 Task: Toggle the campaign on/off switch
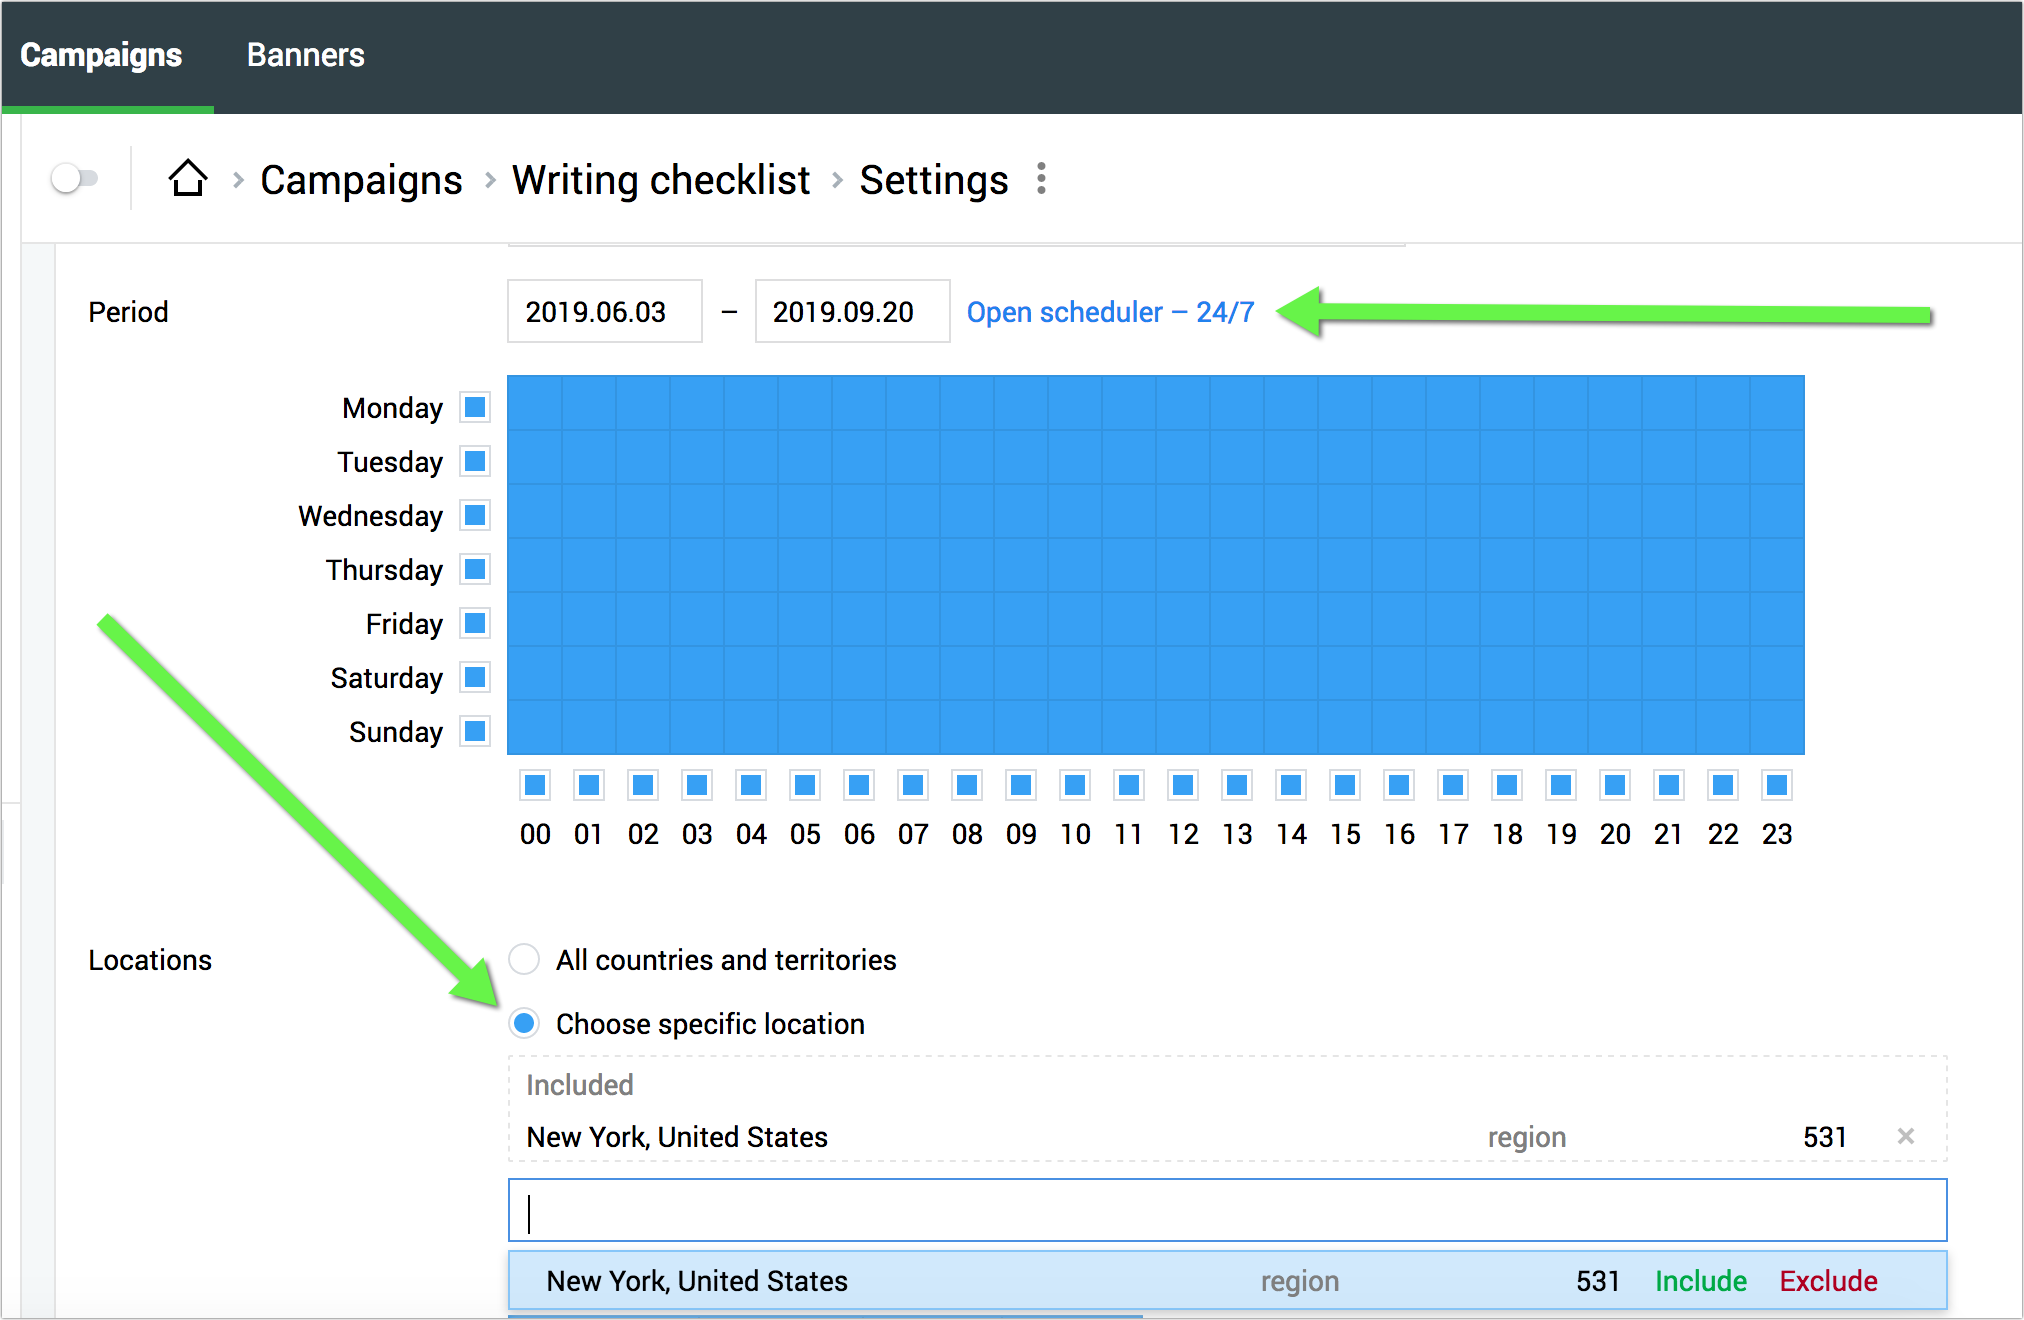point(74,179)
